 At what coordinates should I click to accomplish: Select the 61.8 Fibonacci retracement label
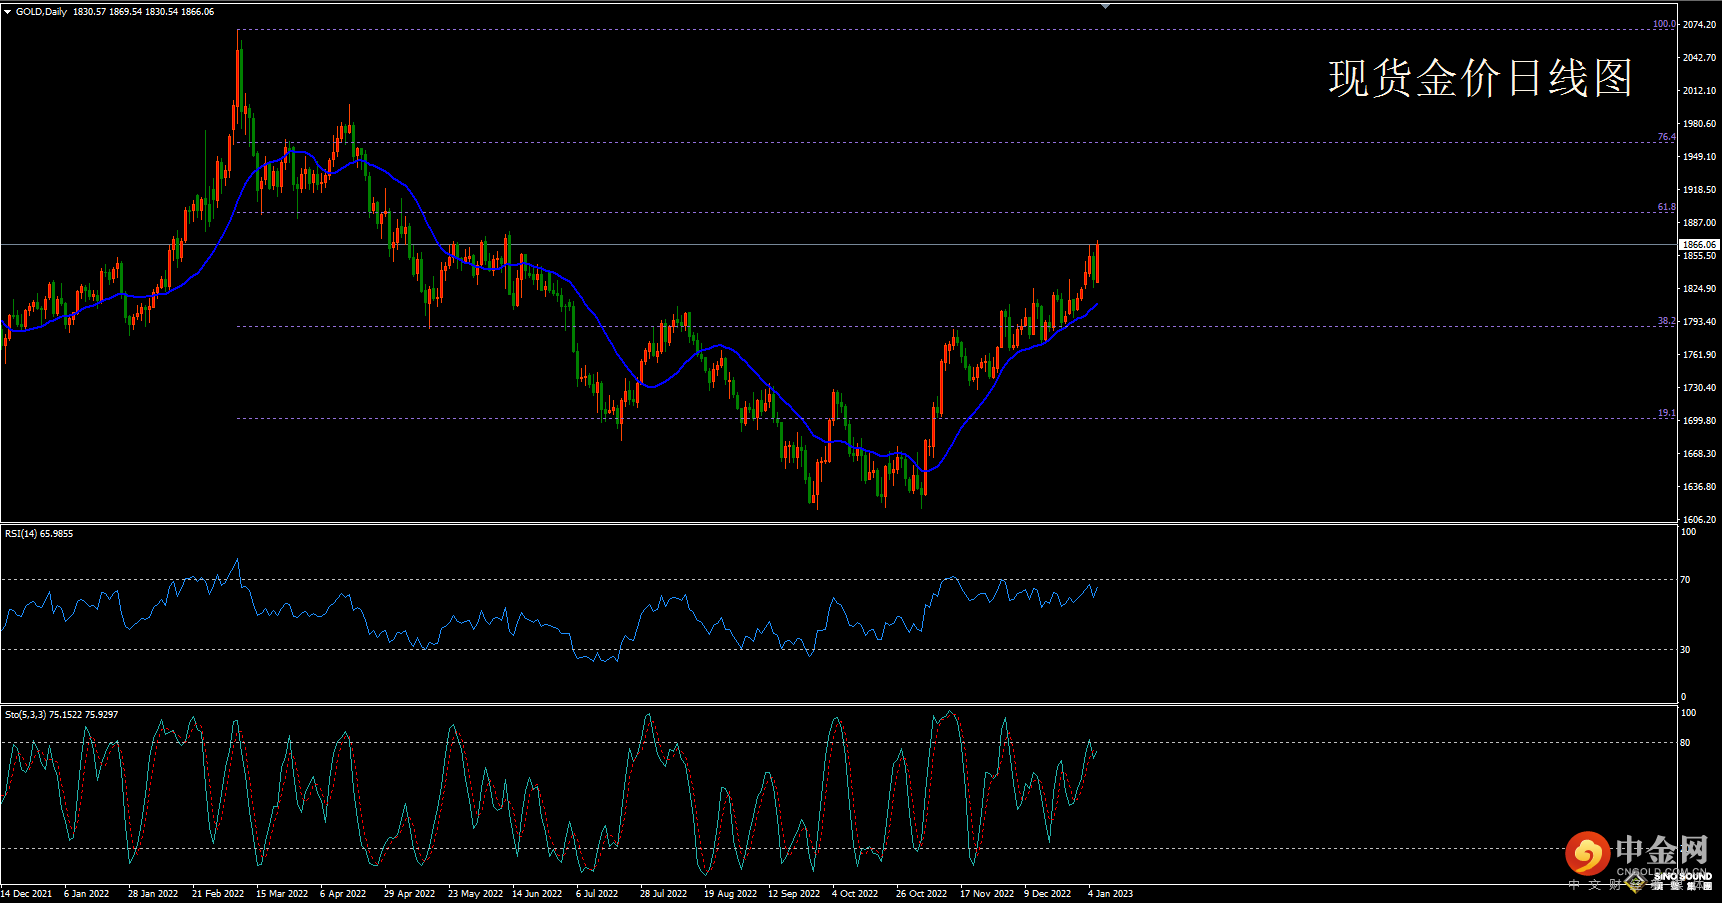pos(1666,207)
